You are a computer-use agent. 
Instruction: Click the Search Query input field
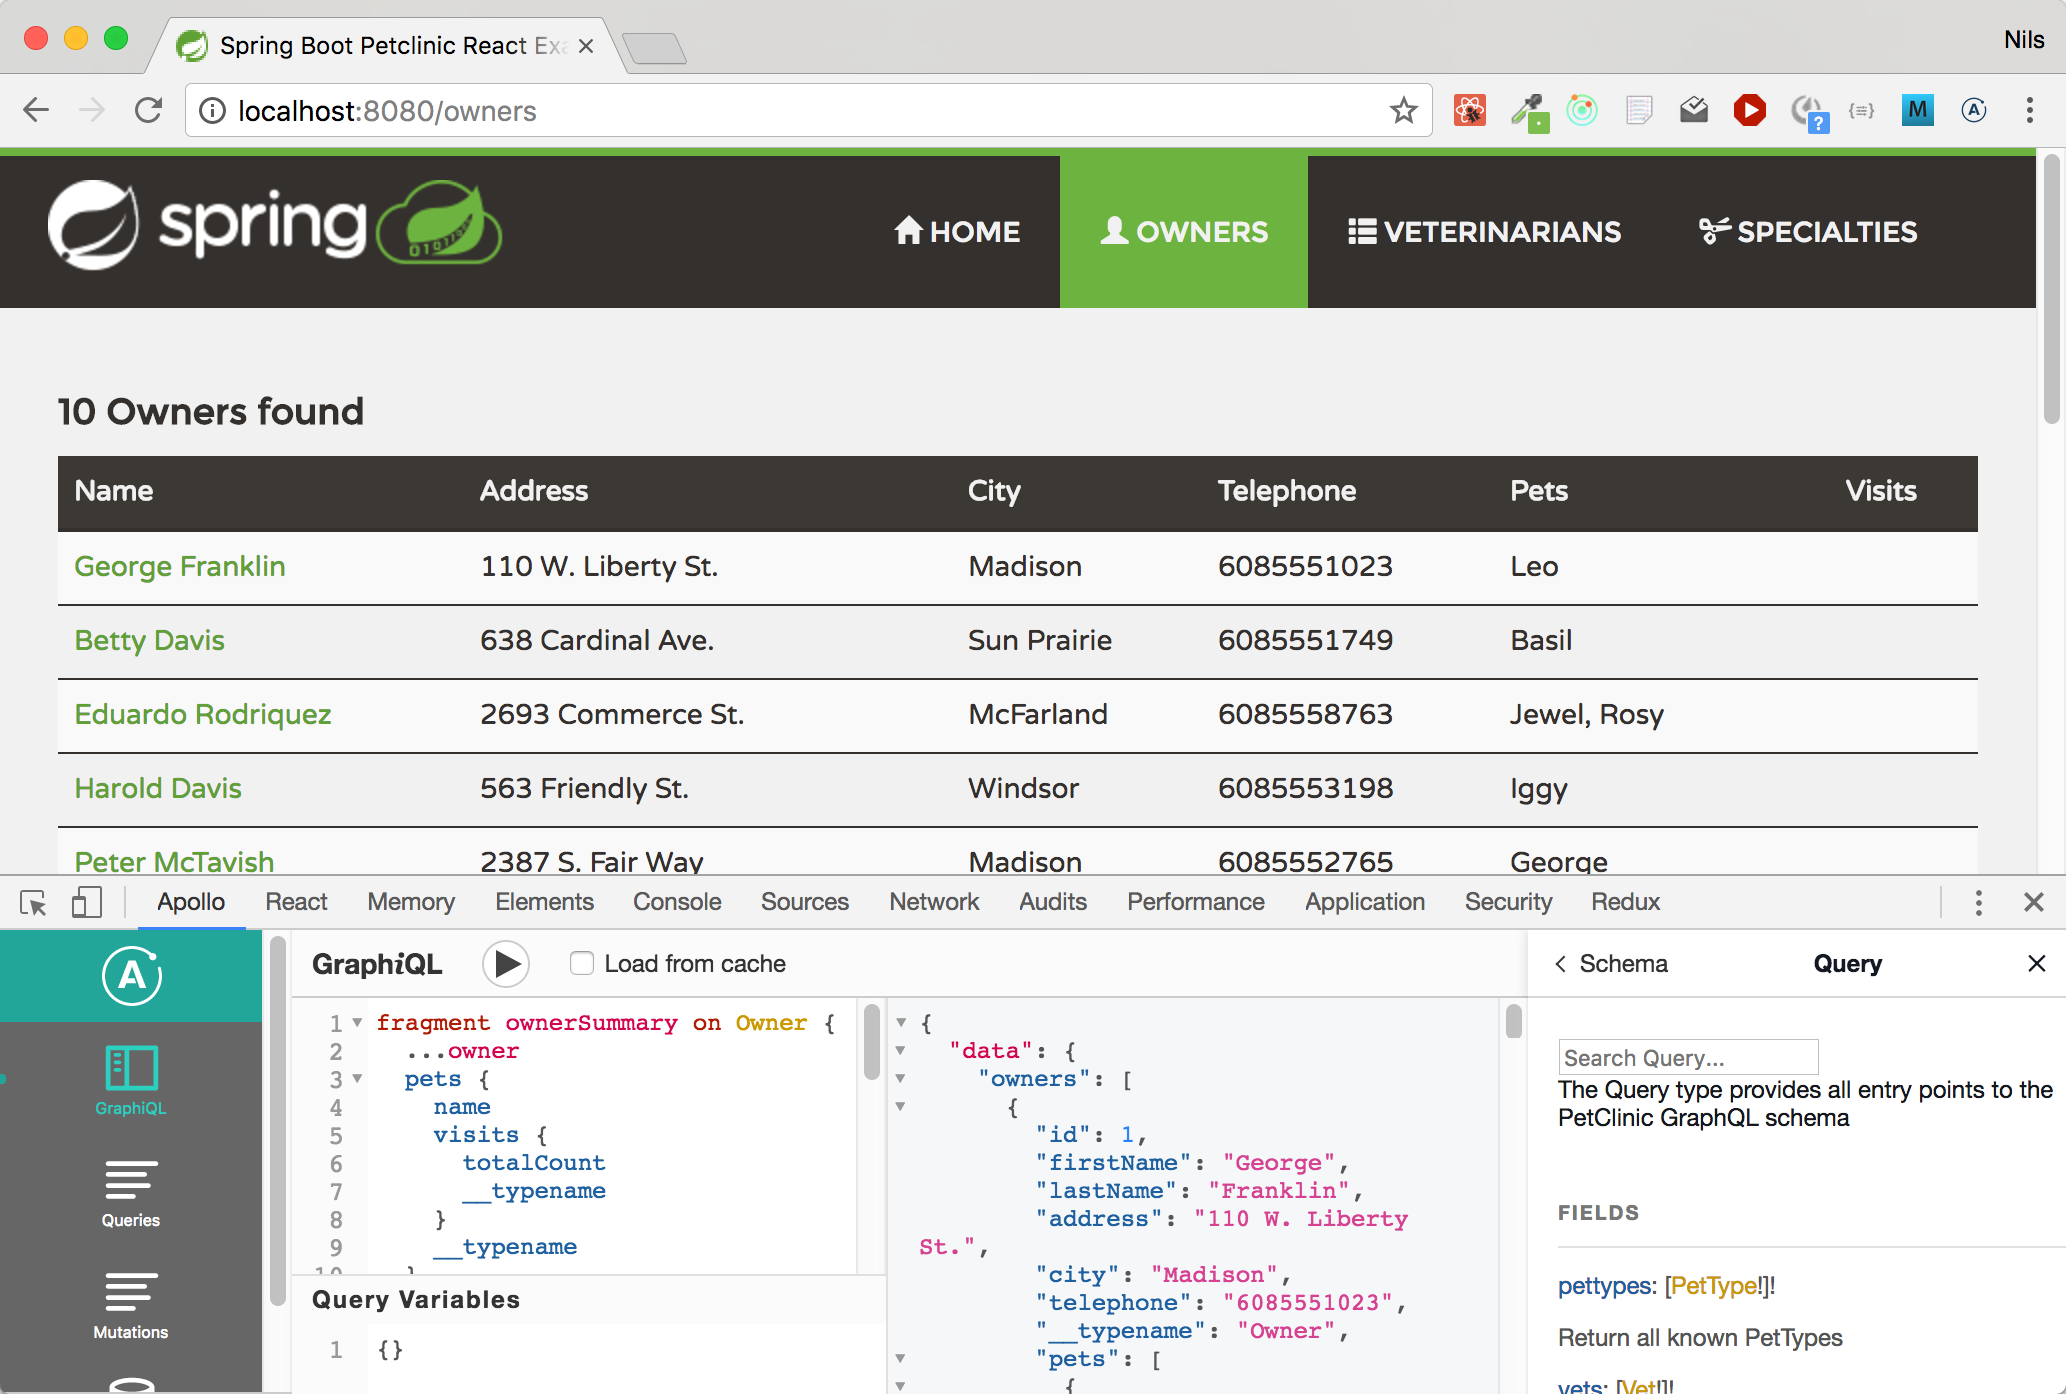pyautogui.click(x=1687, y=1058)
